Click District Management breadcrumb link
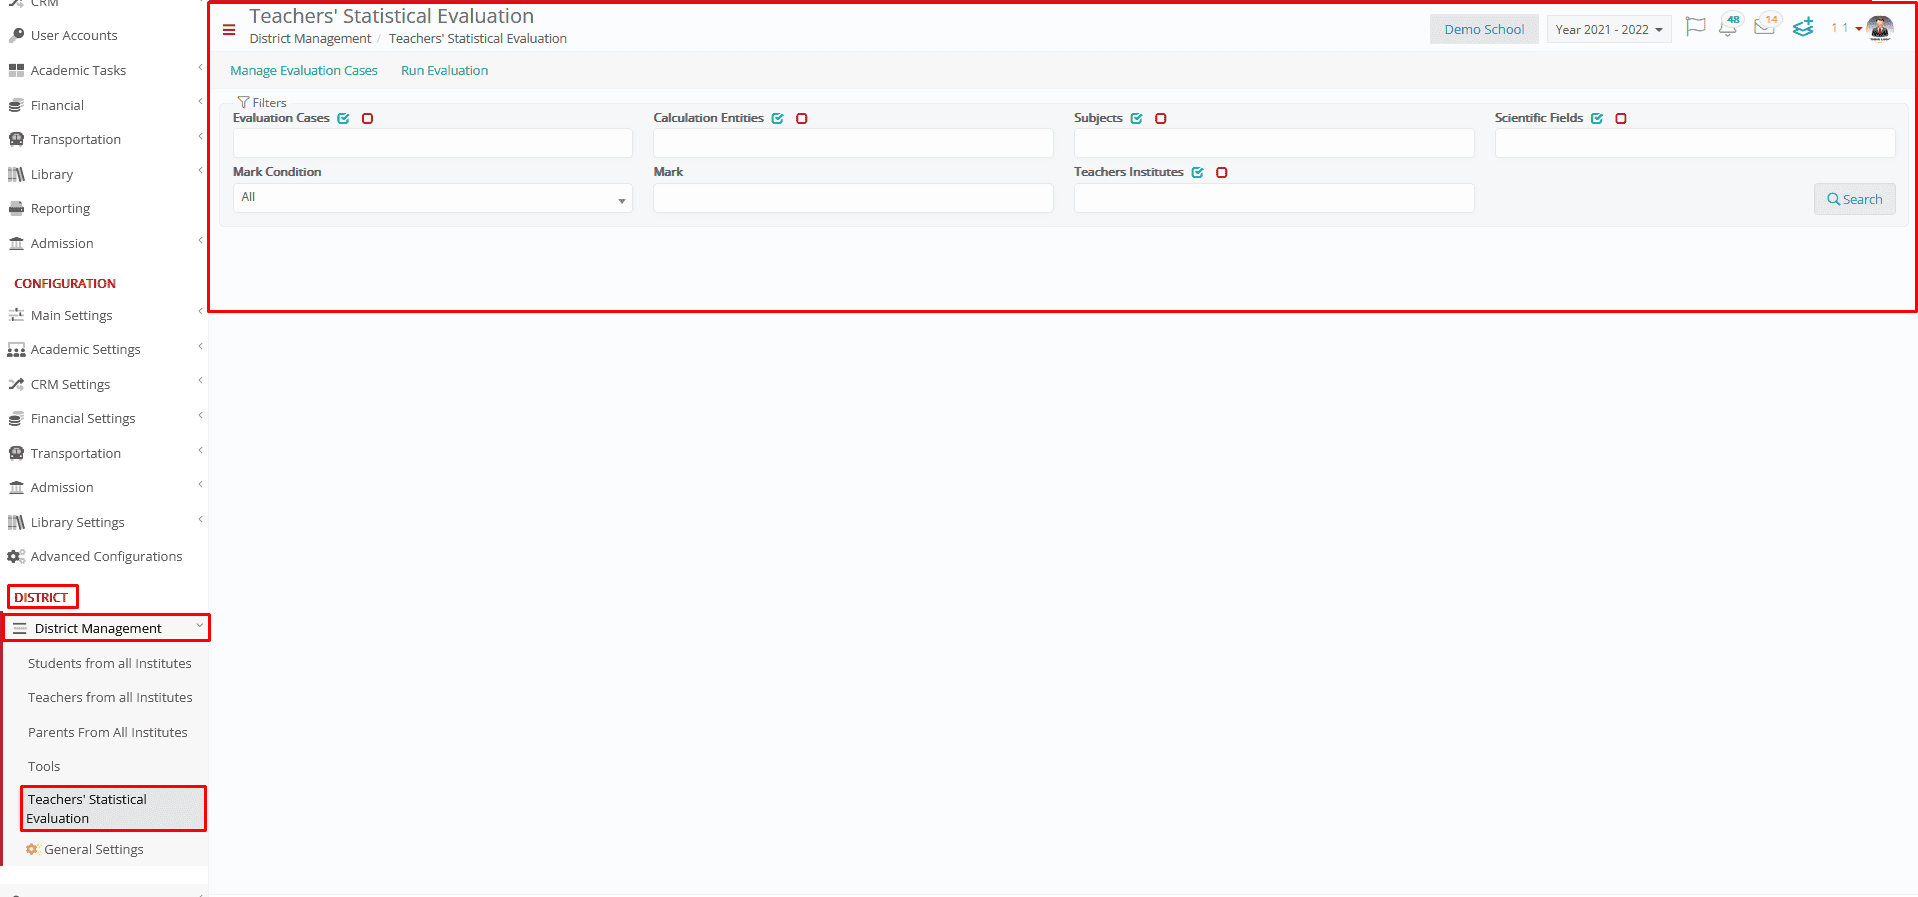 coord(310,38)
